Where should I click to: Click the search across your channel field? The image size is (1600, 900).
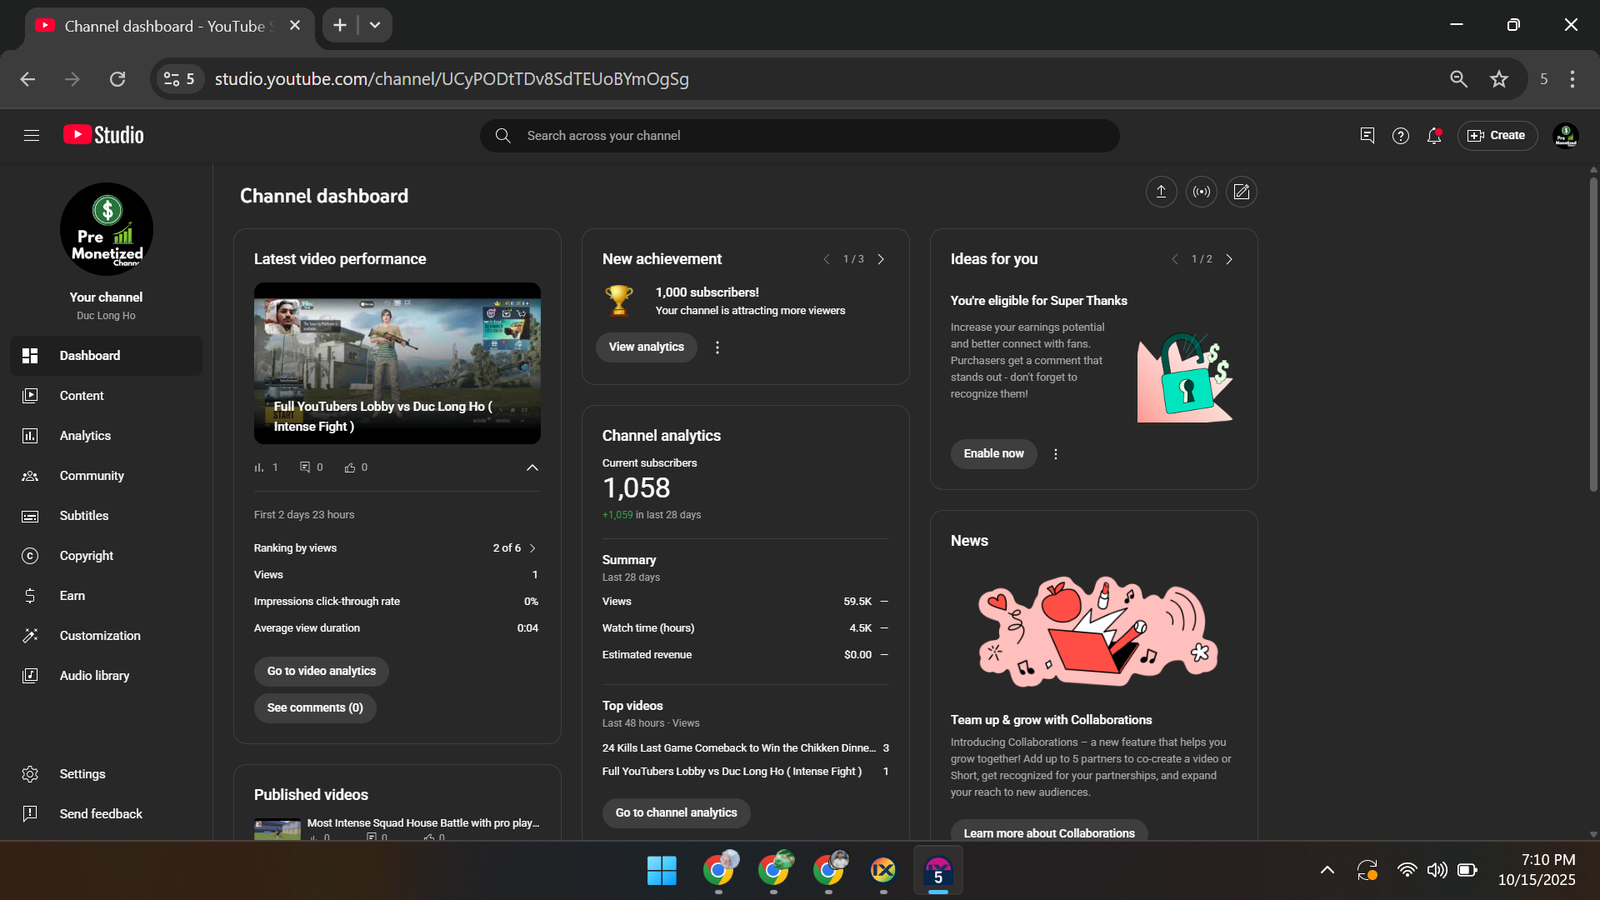point(800,136)
